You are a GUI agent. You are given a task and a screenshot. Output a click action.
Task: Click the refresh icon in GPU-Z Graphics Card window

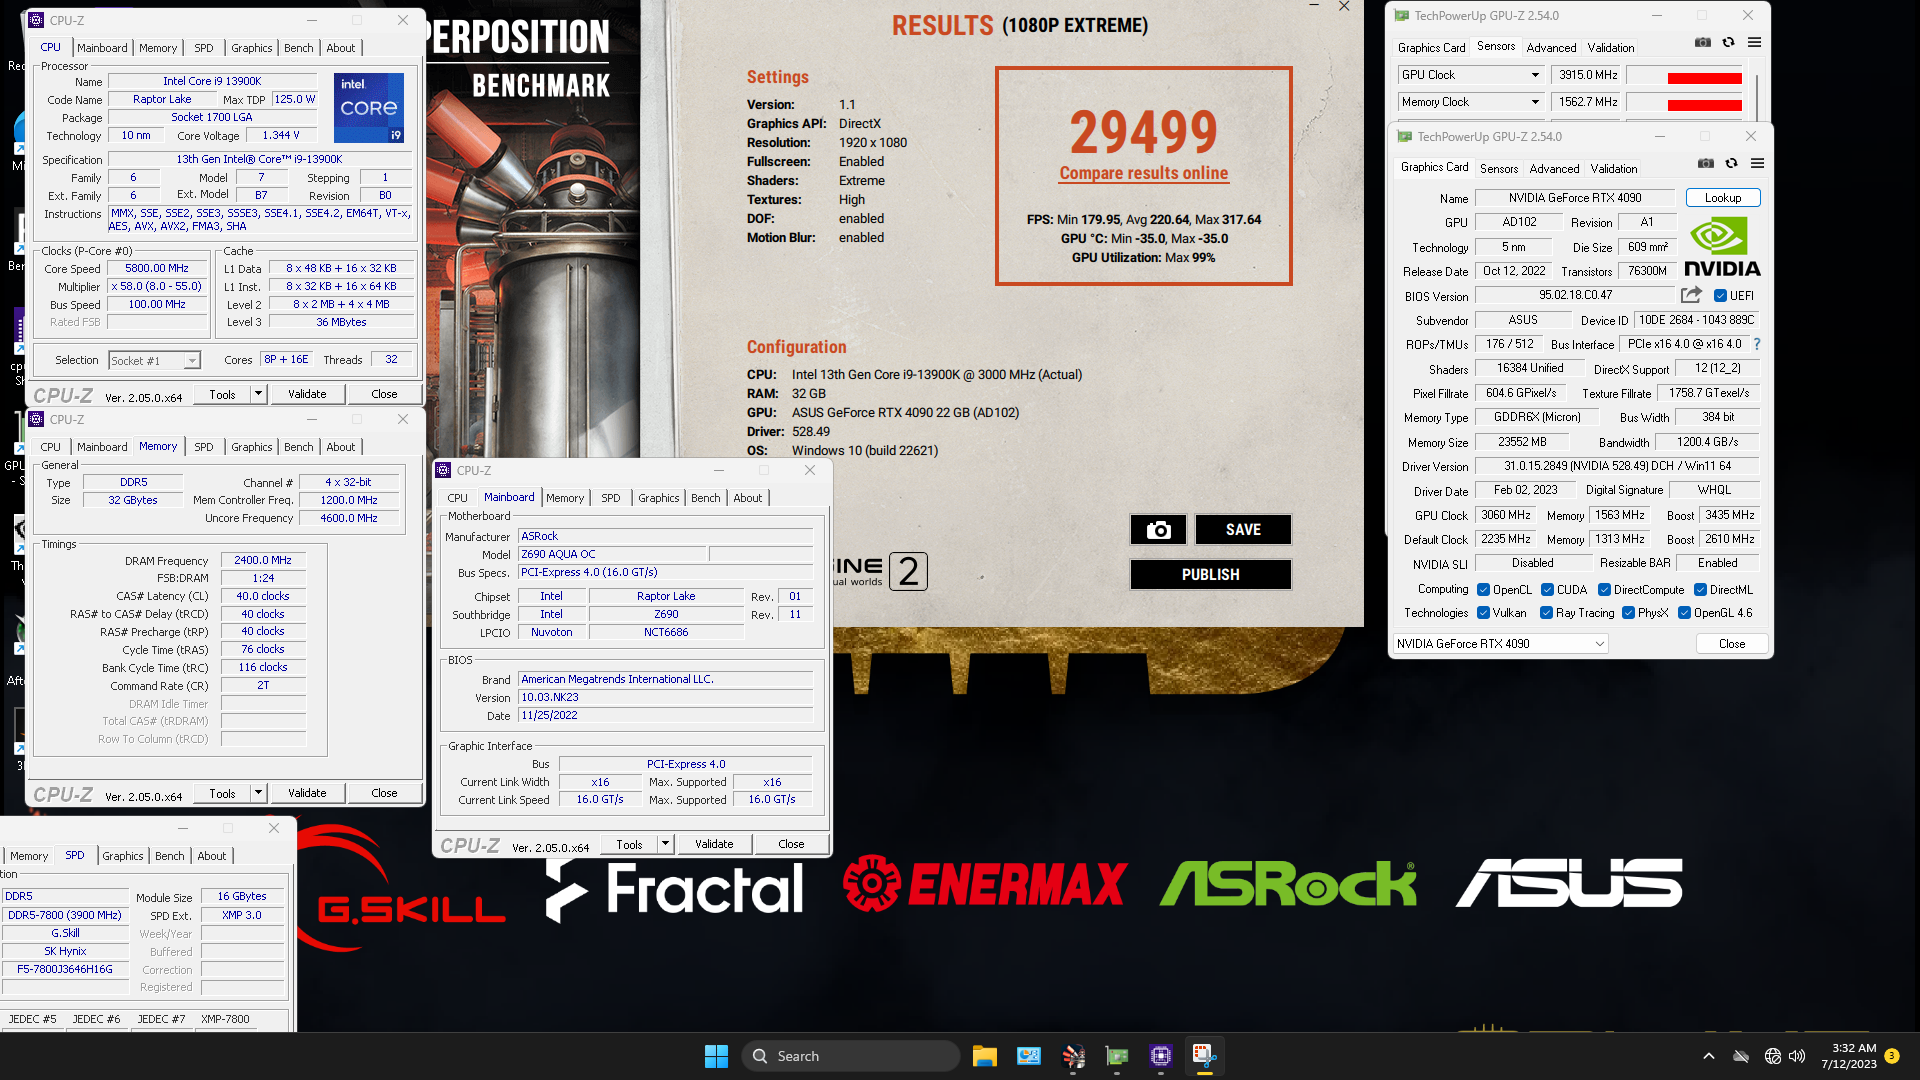point(1732,163)
